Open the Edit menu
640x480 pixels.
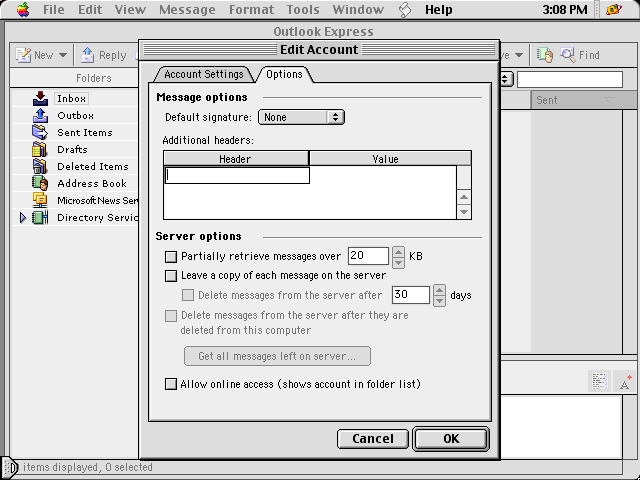[90, 9]
